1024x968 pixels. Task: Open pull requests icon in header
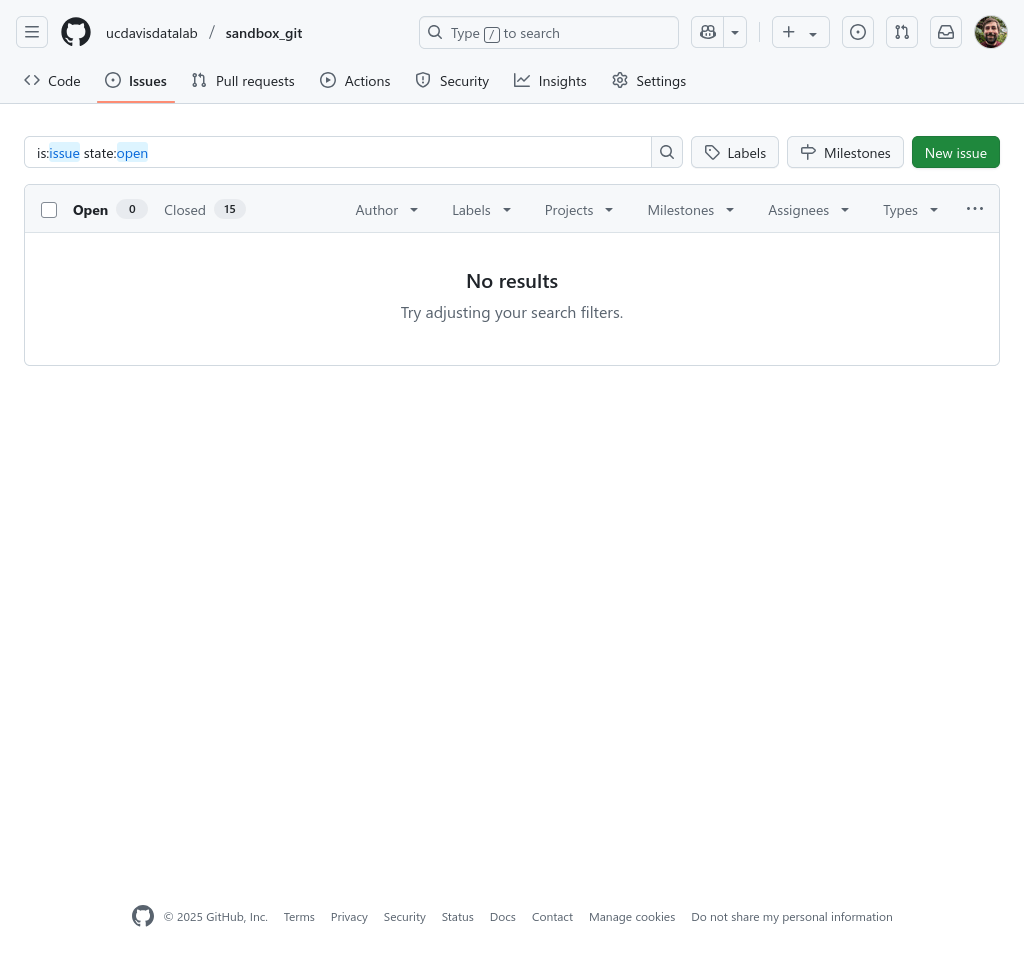(902, 33)
